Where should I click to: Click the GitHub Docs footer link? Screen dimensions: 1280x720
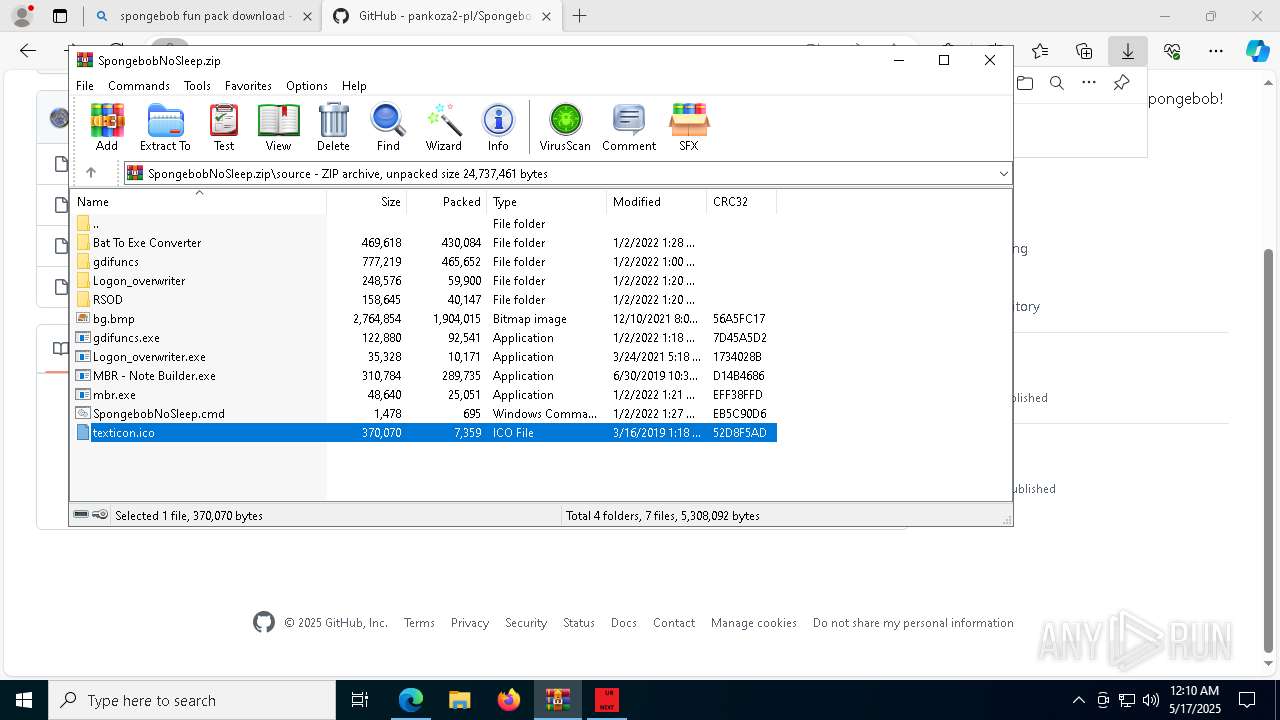pos(624,623)
